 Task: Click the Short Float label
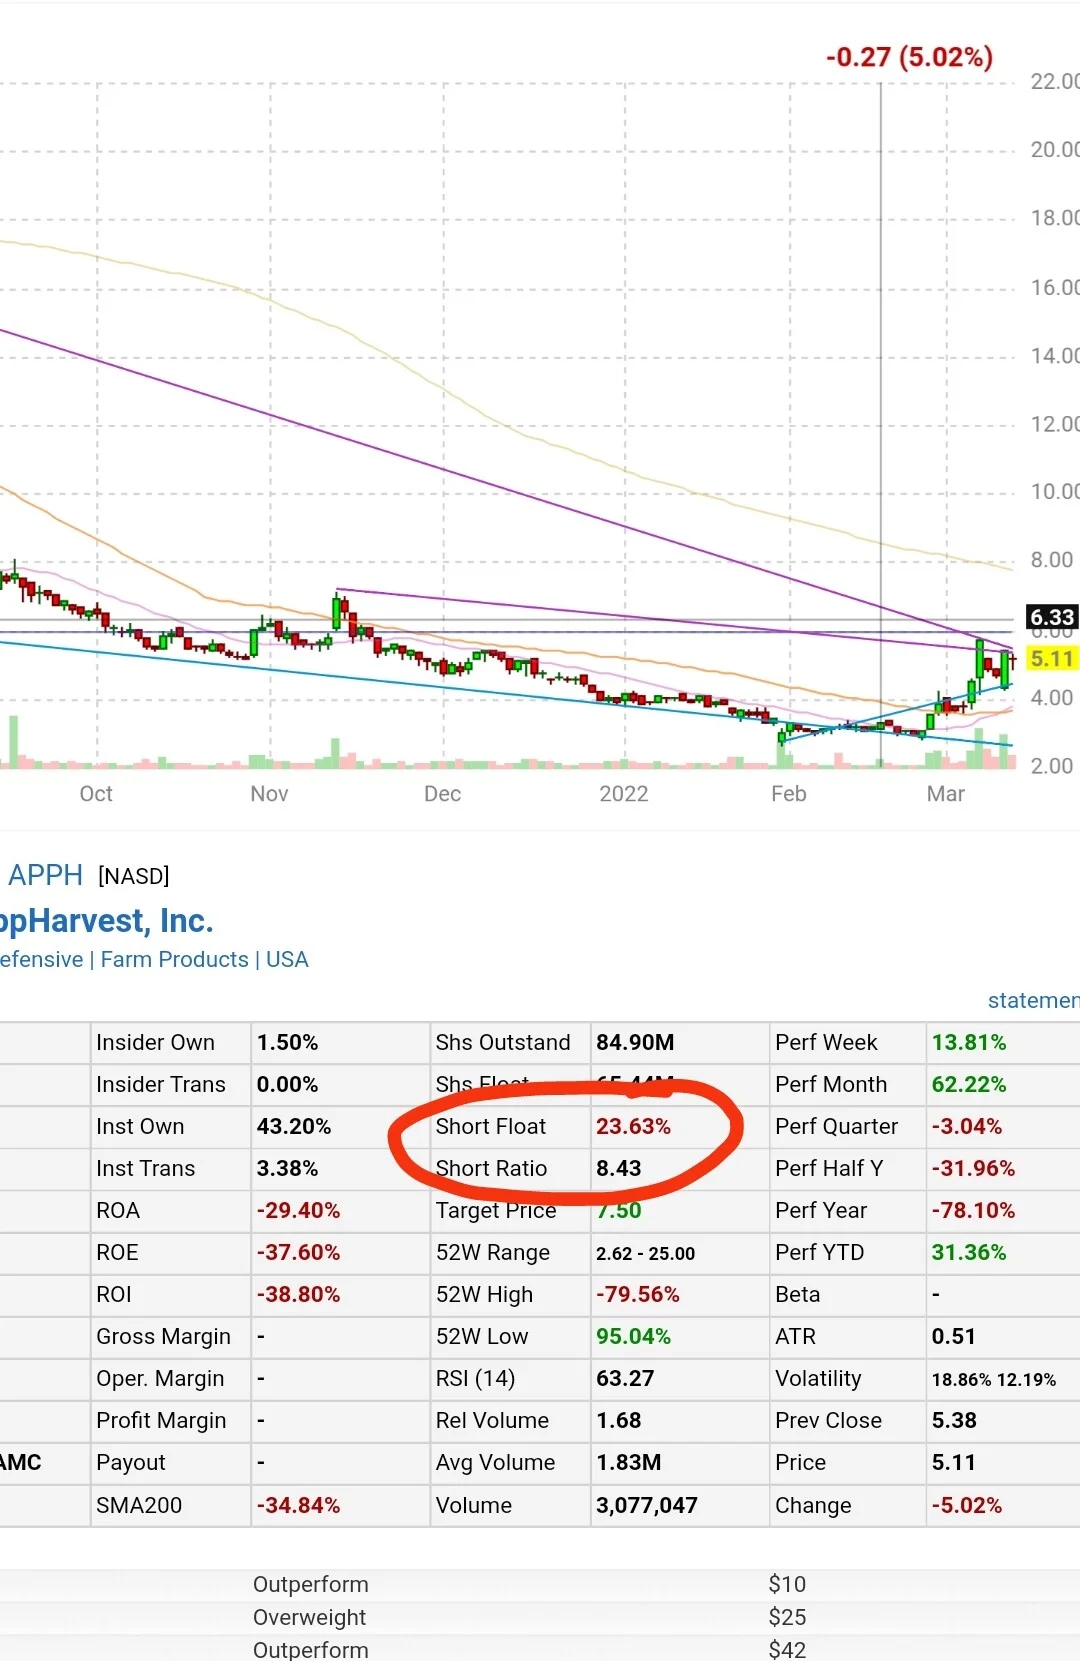[x=491, y=1126]
